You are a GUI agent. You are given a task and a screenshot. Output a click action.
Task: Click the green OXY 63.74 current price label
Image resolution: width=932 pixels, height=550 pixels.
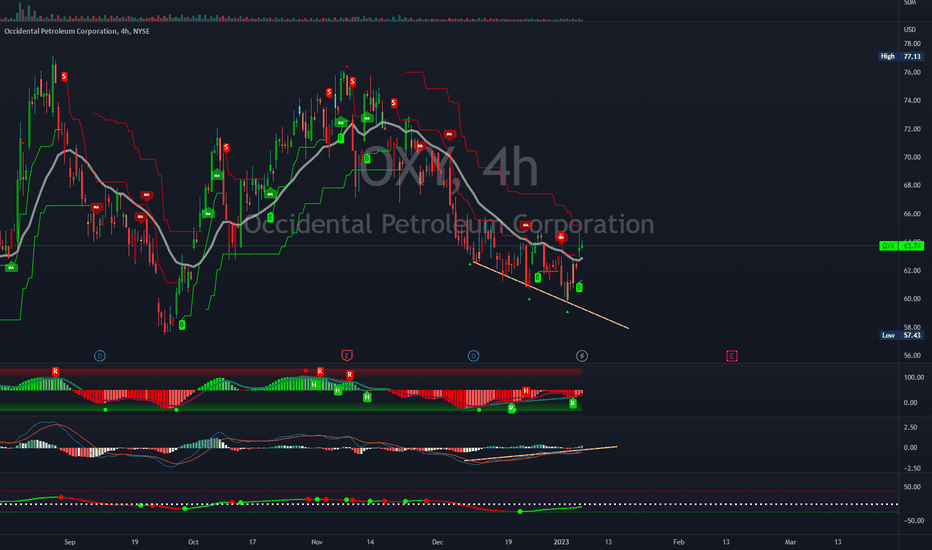click(x=901, y=246)
